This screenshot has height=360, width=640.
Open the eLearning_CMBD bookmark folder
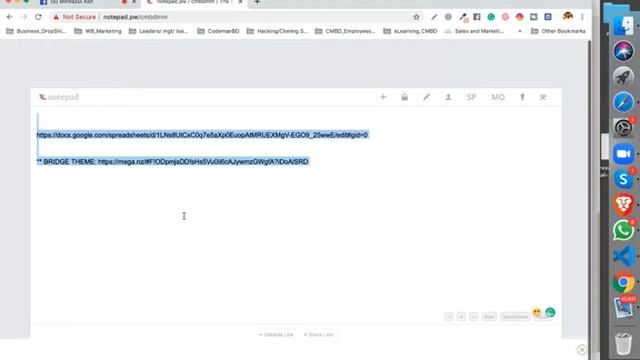[410, 31]
